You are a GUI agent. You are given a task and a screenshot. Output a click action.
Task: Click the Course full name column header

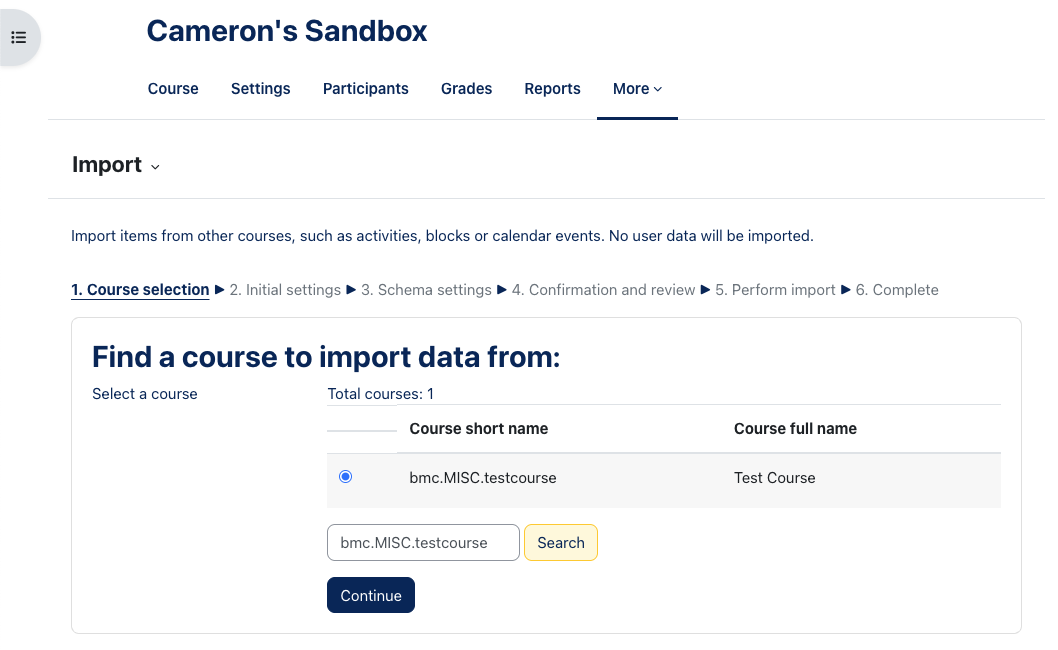[x=796, y=429]
